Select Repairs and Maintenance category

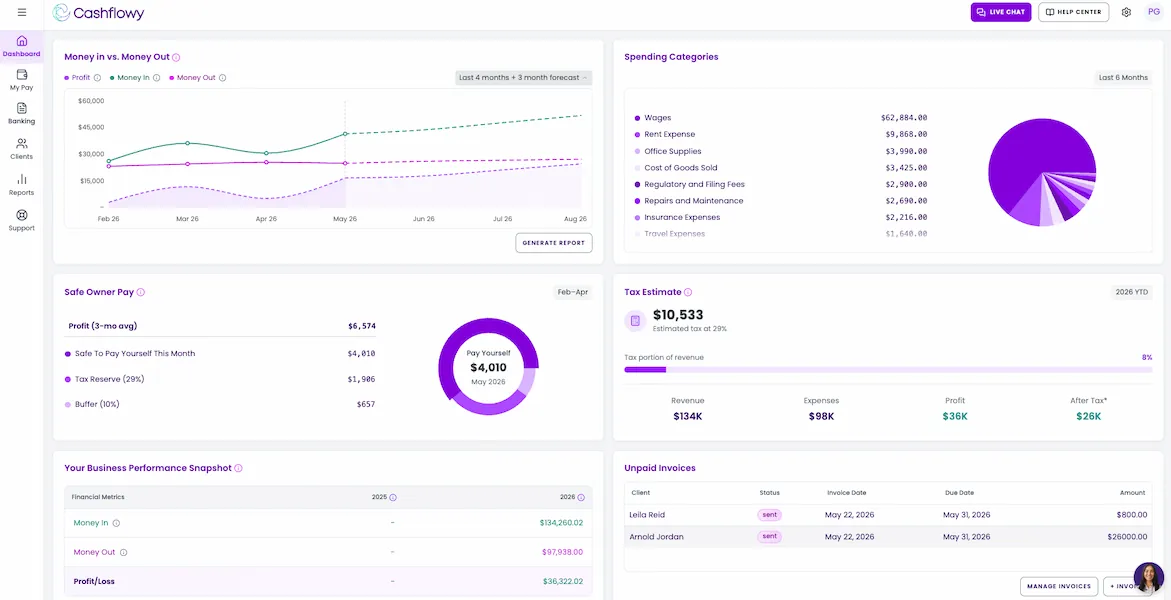(x=780, y=201)
